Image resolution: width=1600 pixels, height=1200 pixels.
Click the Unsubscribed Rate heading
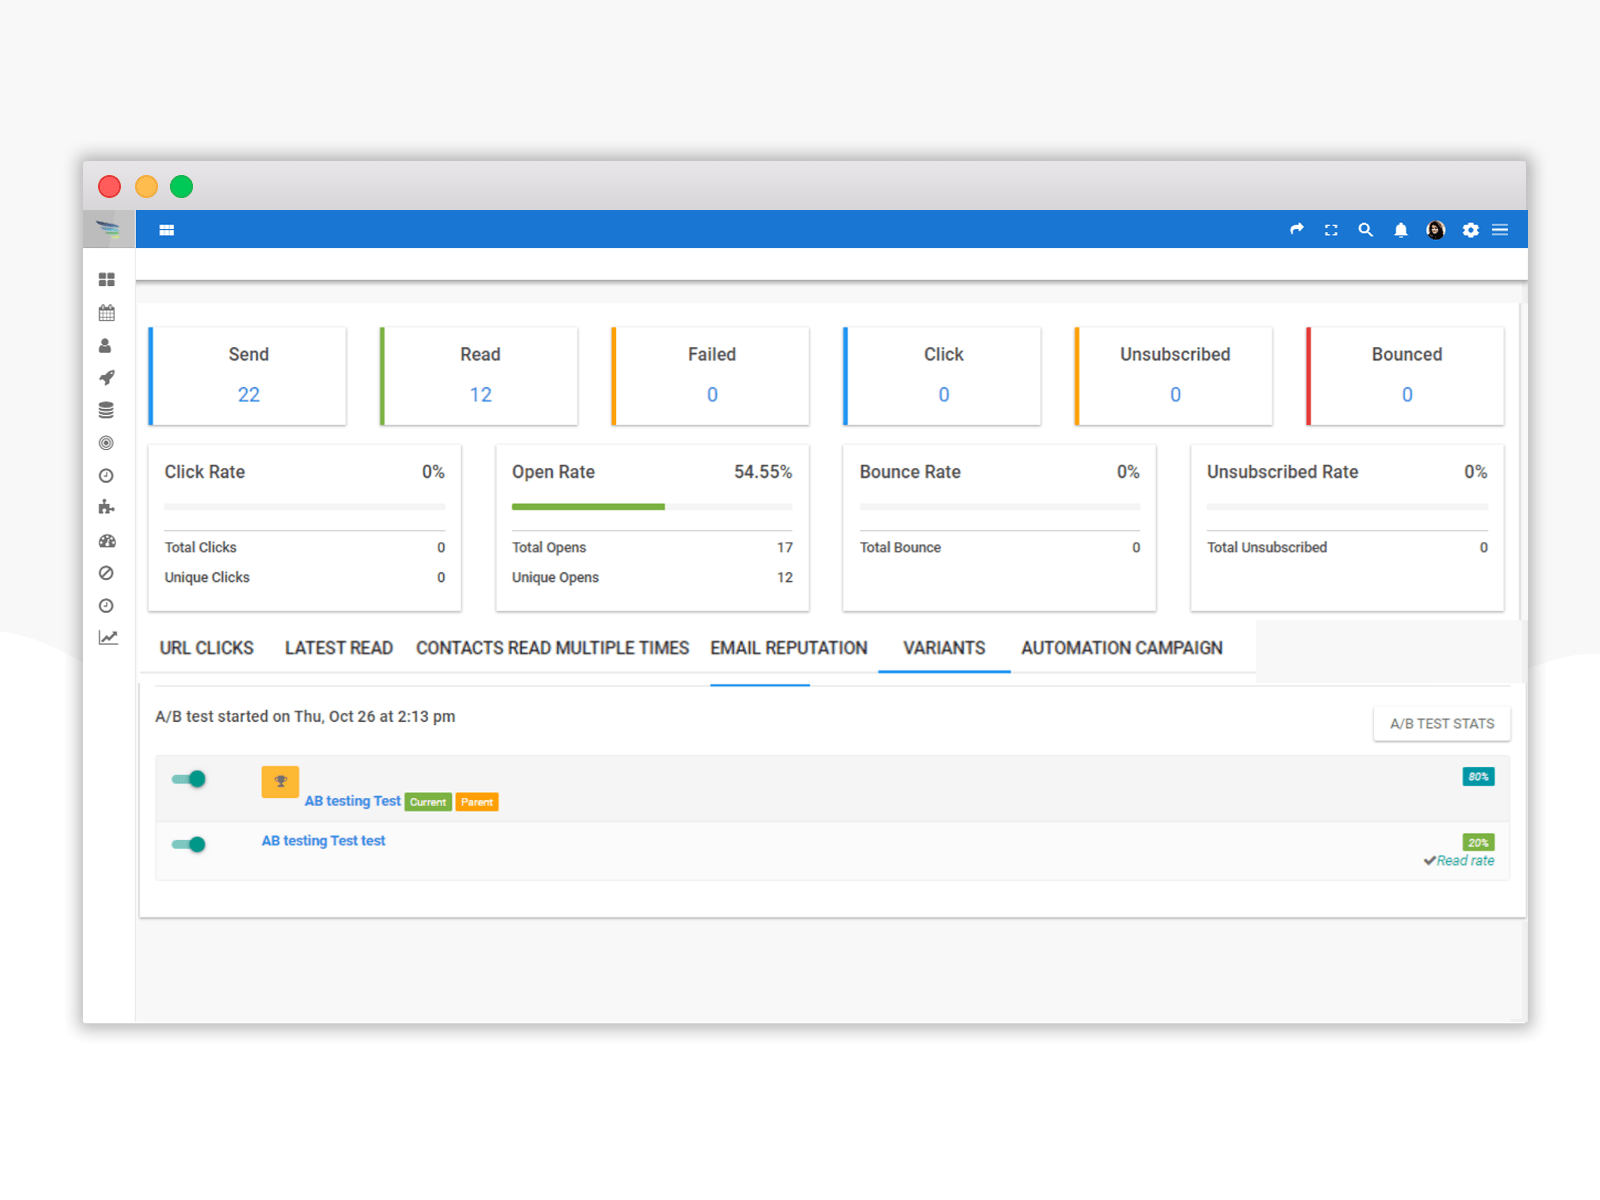[1282, 472]
